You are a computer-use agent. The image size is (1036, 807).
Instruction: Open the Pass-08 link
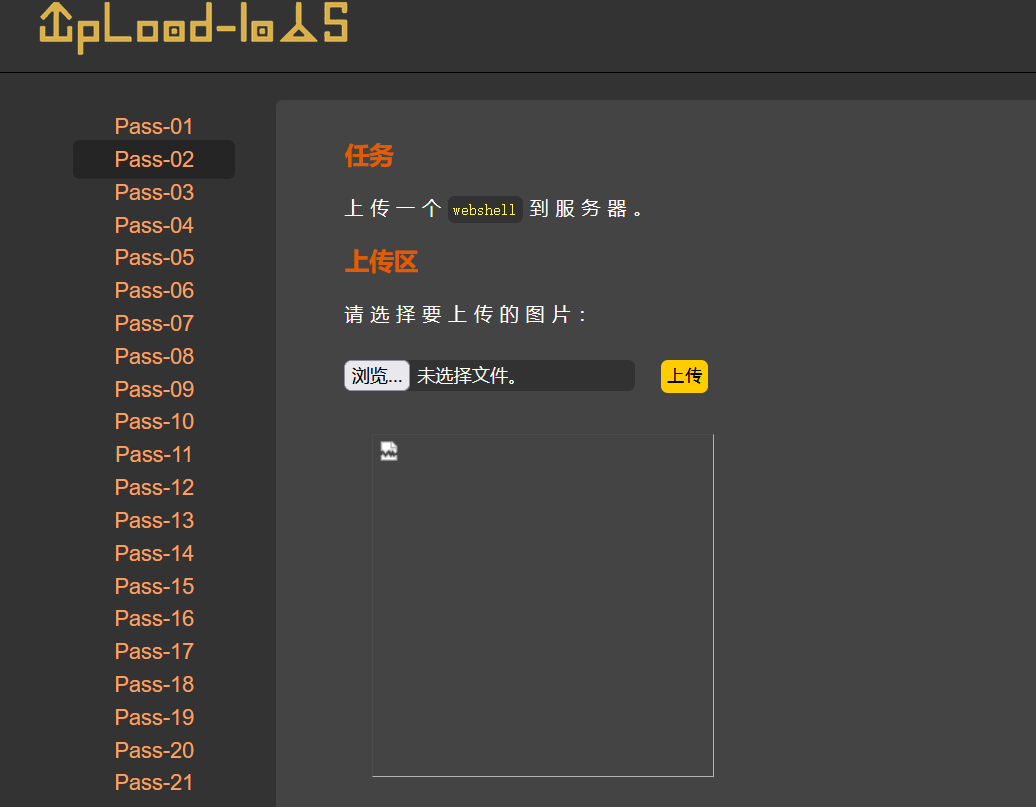154,356
